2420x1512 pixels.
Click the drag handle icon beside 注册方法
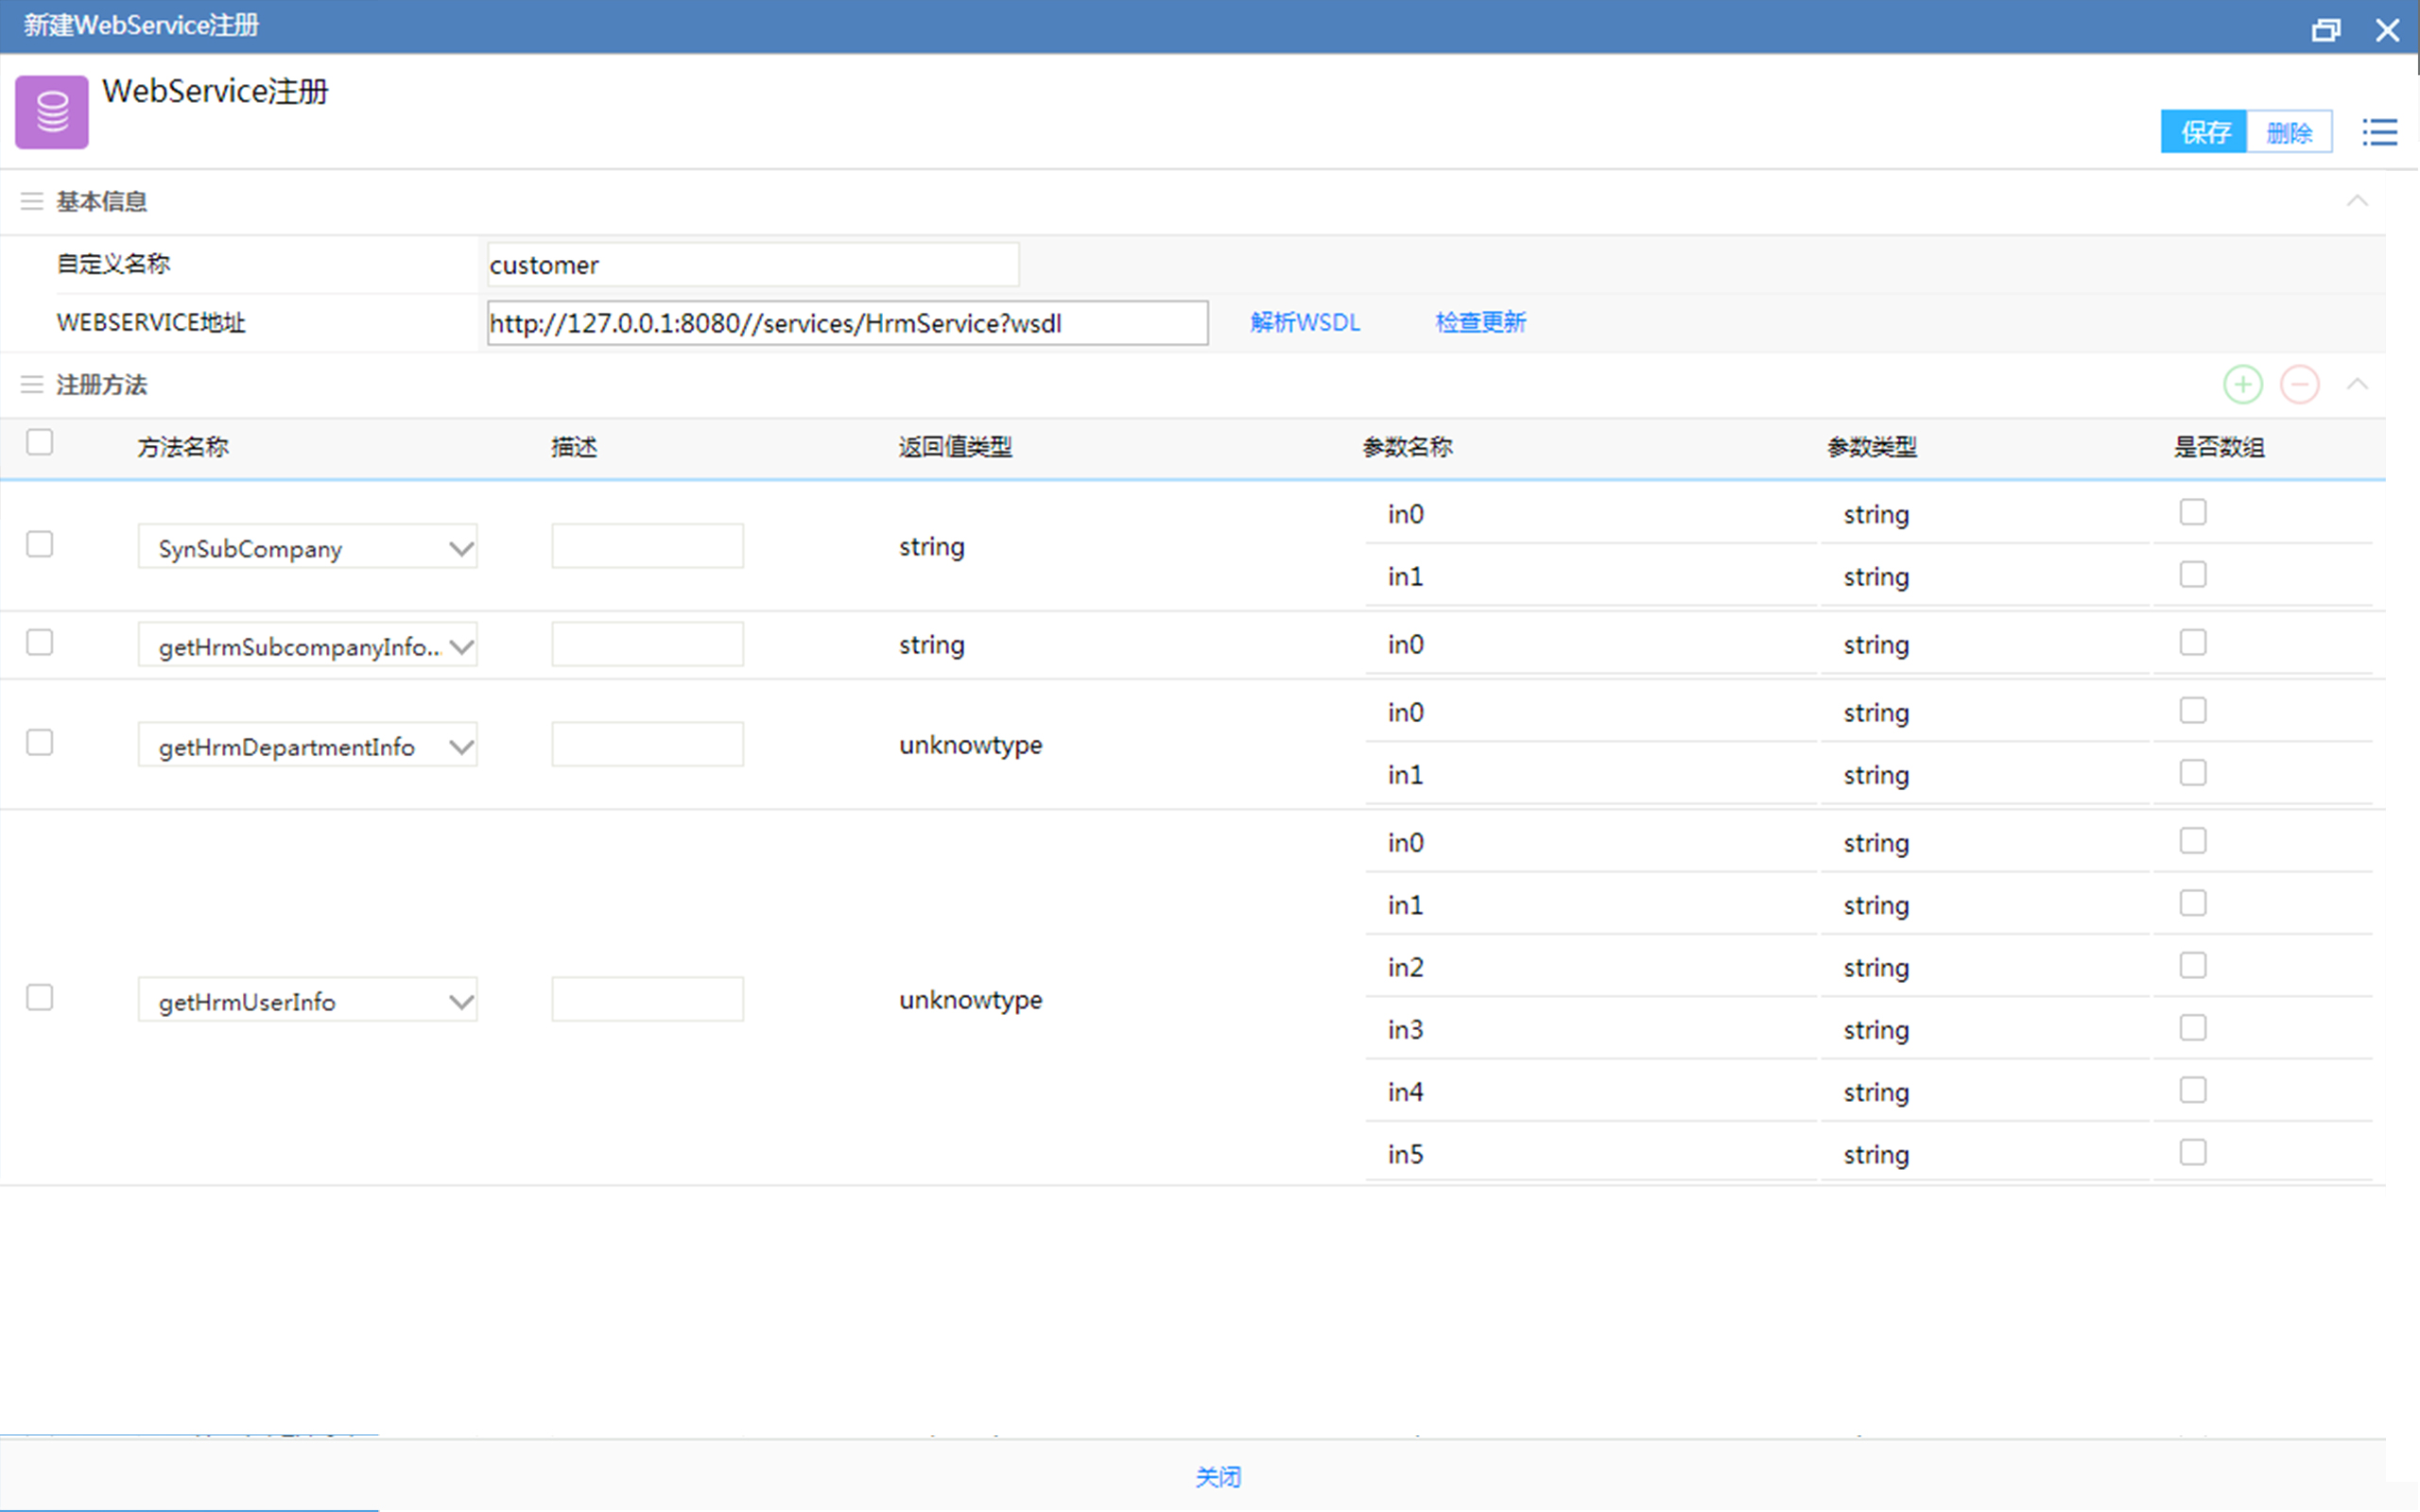click(x=32, y=385)
